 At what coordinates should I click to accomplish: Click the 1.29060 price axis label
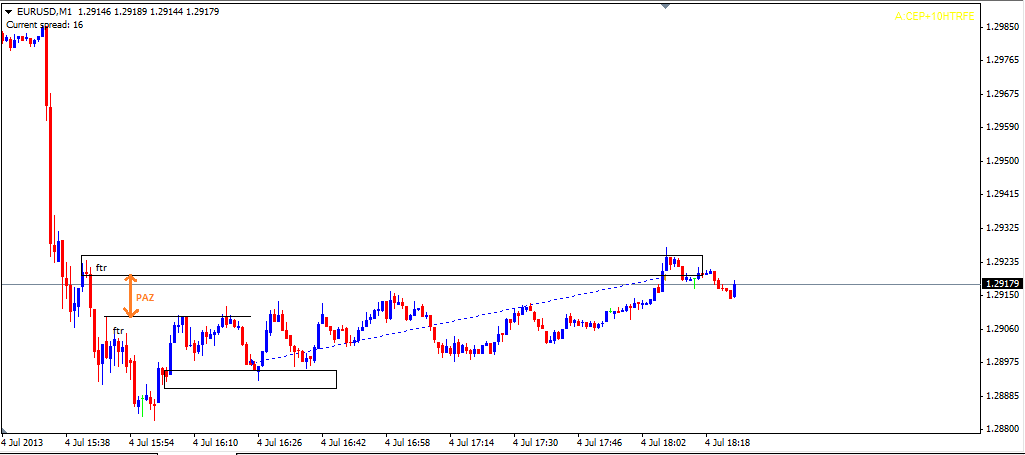click(x=1001, y=329)
